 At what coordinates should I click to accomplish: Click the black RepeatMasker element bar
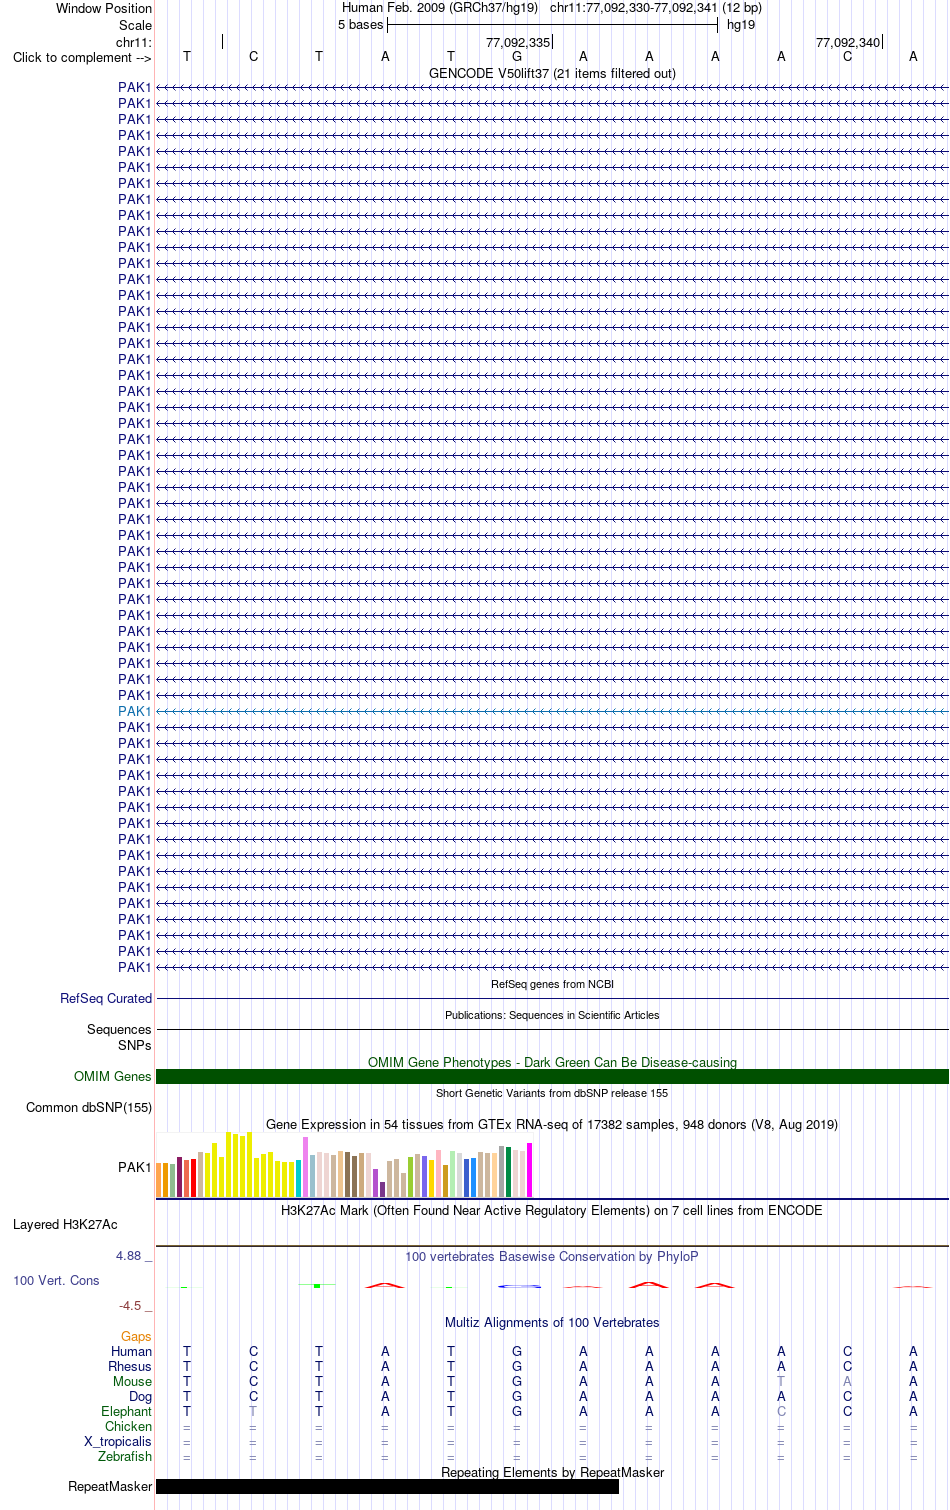387,1486
